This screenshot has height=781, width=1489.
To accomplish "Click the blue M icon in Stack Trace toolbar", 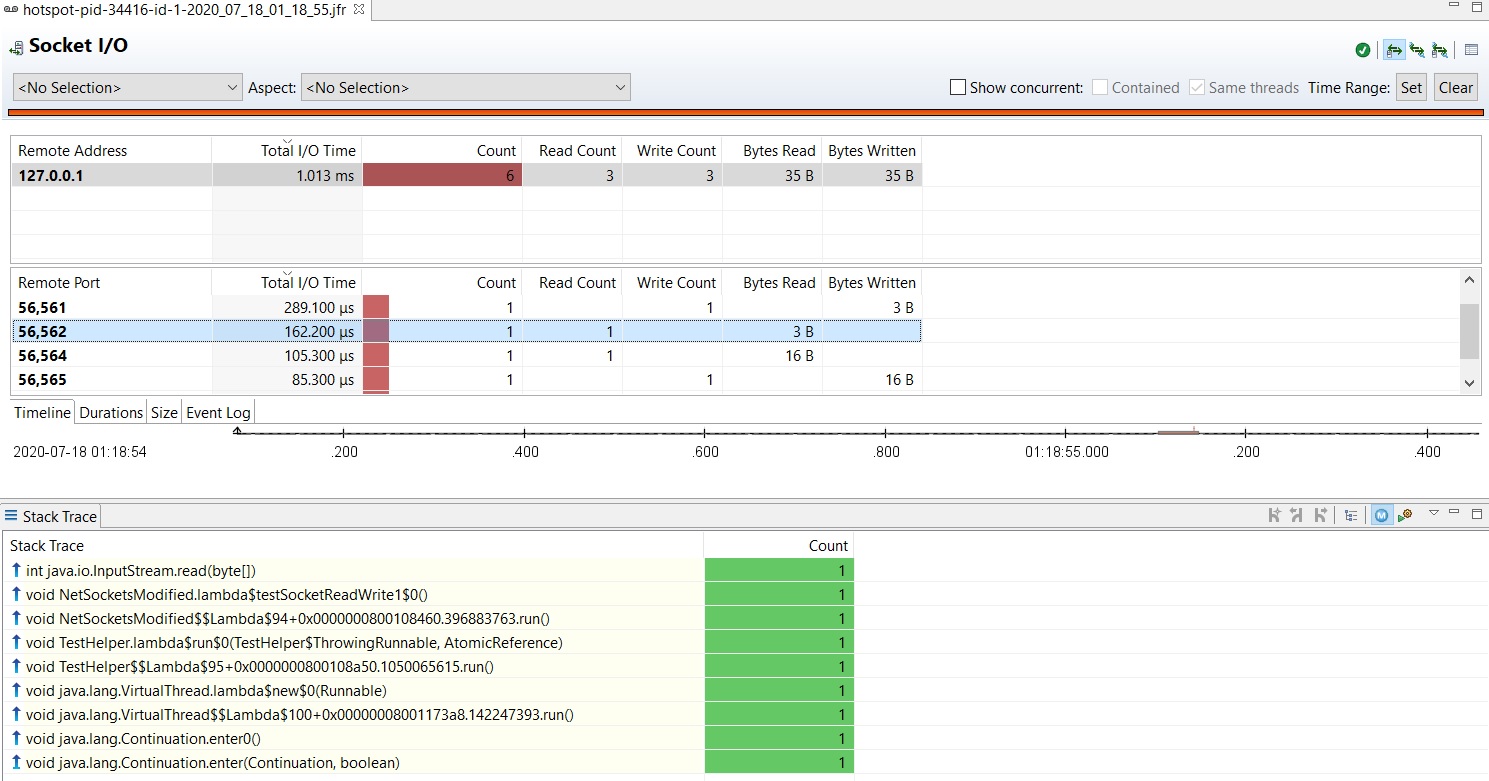I will coord(1381,516).
